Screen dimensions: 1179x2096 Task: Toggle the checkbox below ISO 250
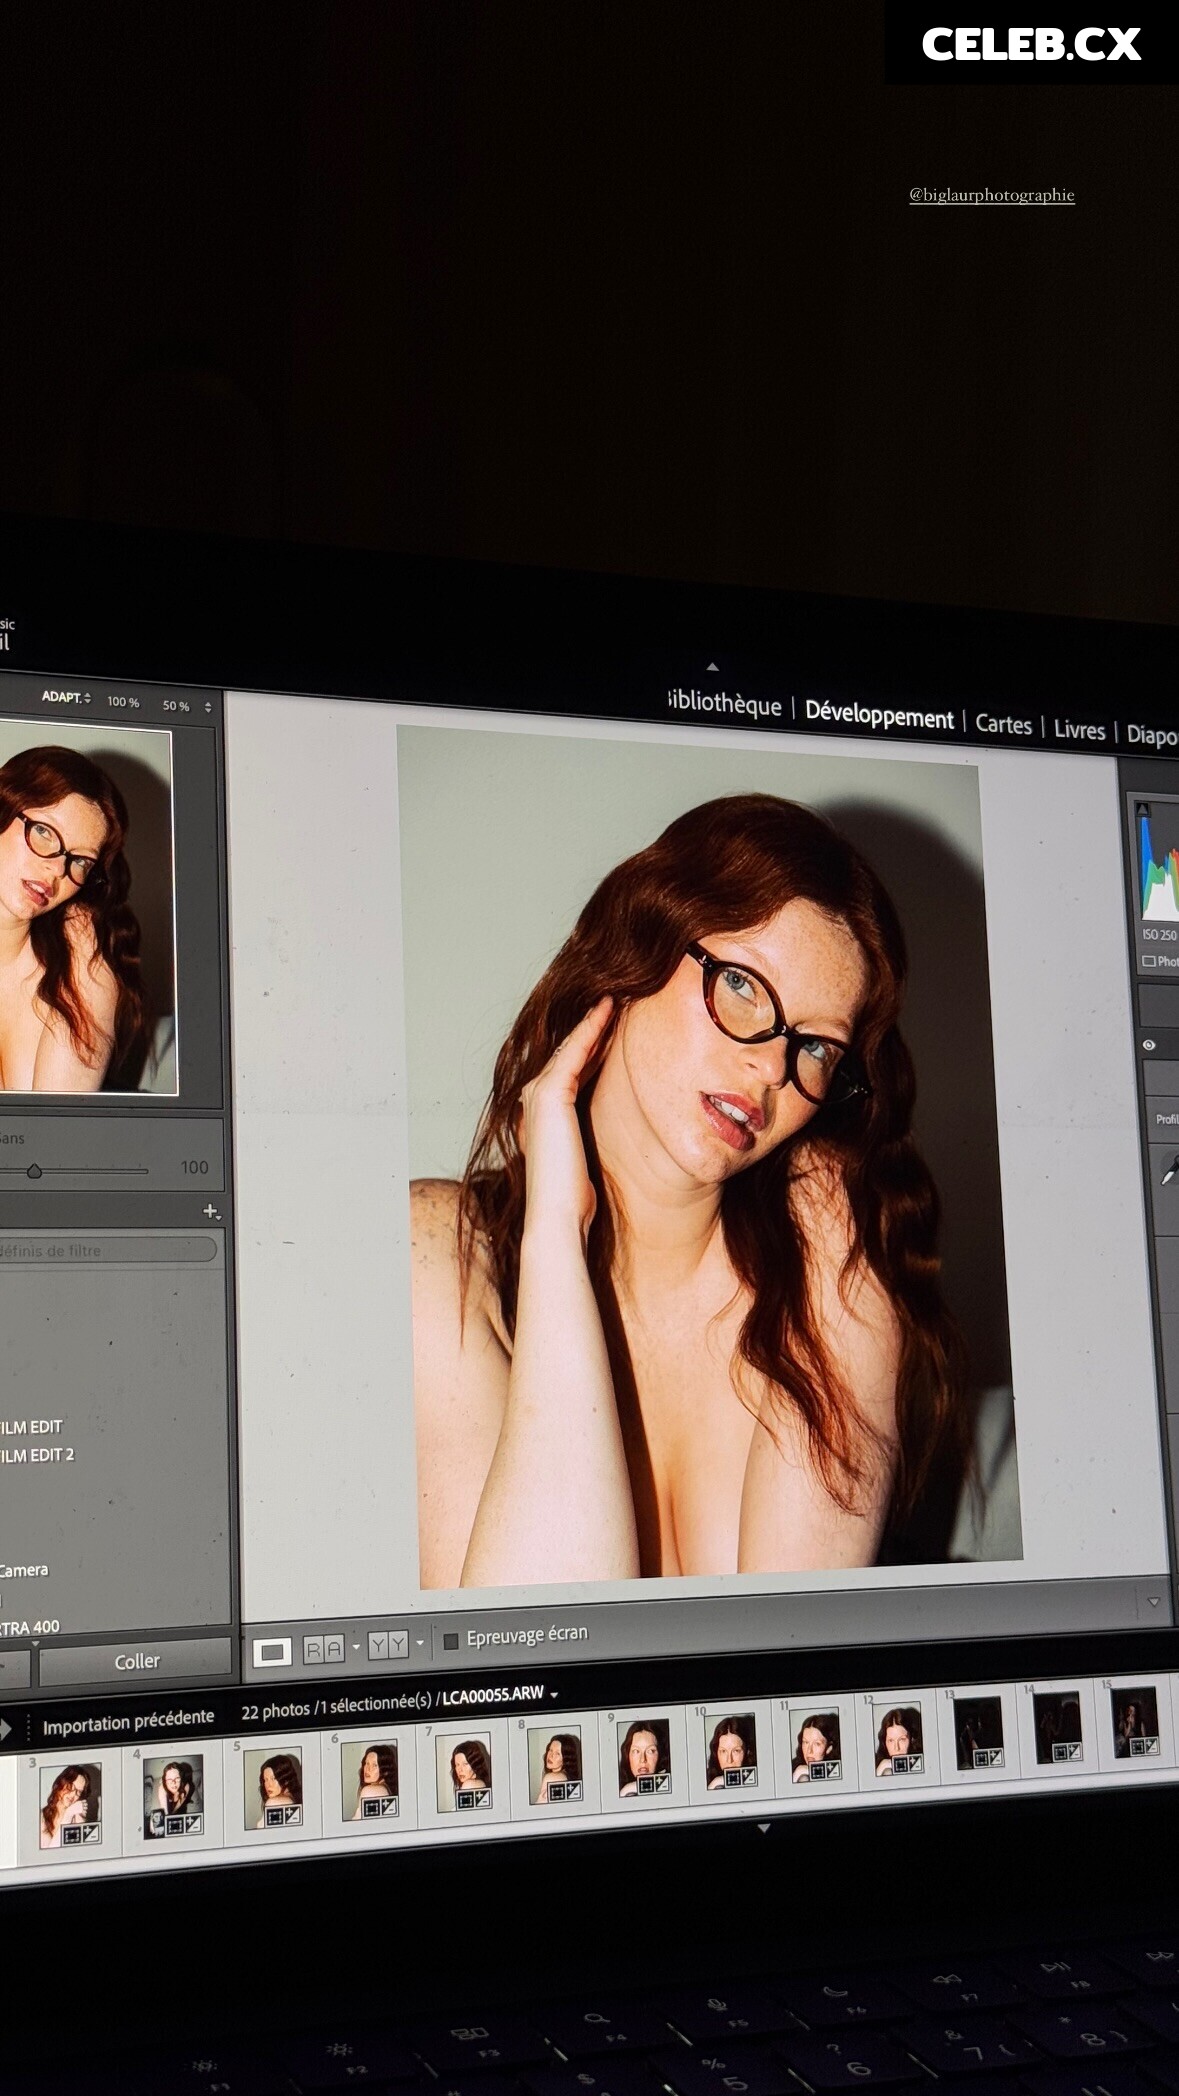(1148, 961)
